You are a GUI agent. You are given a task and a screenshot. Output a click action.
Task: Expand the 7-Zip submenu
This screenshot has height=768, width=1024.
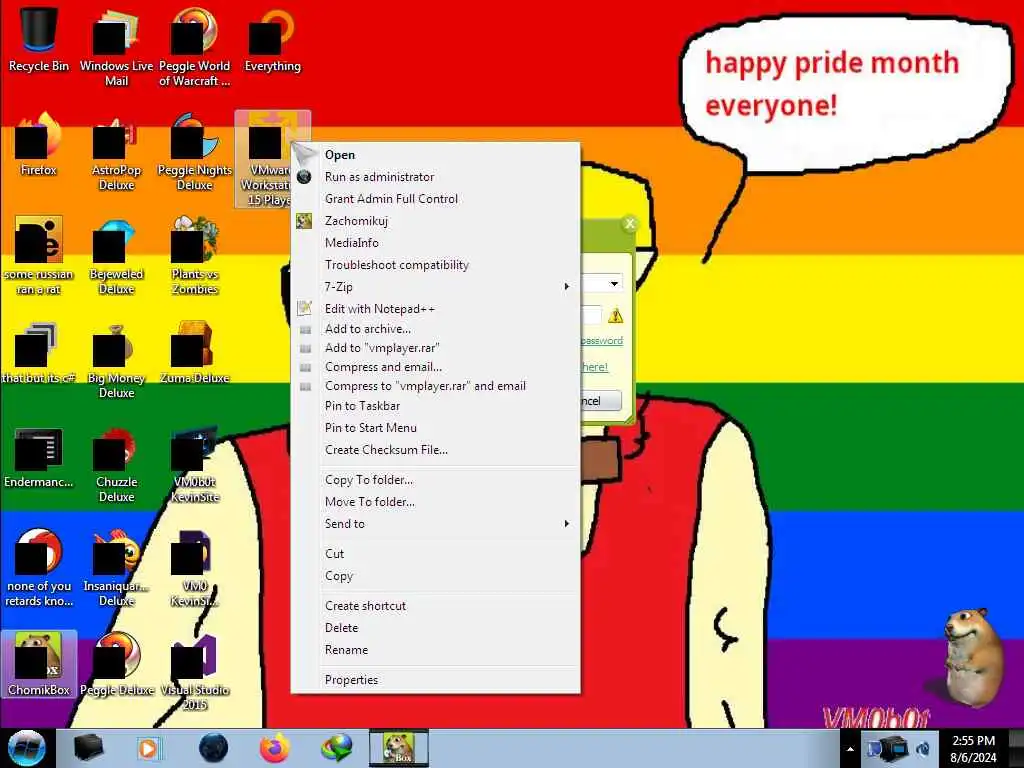[x=435, y=287]
